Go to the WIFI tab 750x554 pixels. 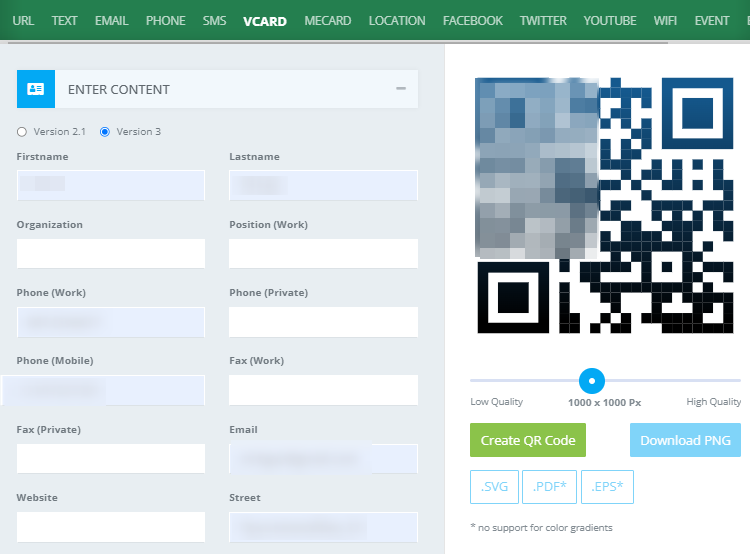[665, 21]
